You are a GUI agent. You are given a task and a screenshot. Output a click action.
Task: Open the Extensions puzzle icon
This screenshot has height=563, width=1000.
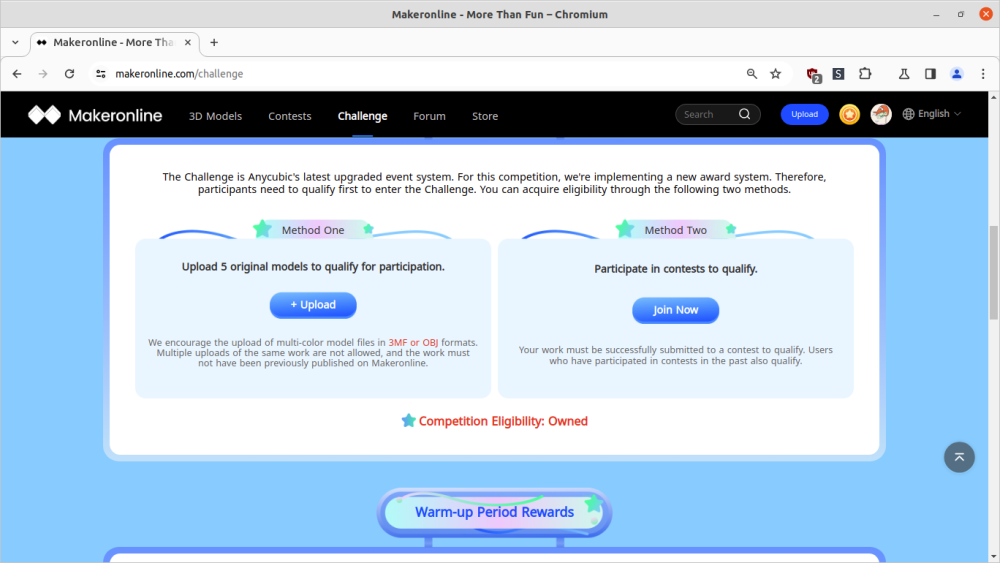(865, 74)
